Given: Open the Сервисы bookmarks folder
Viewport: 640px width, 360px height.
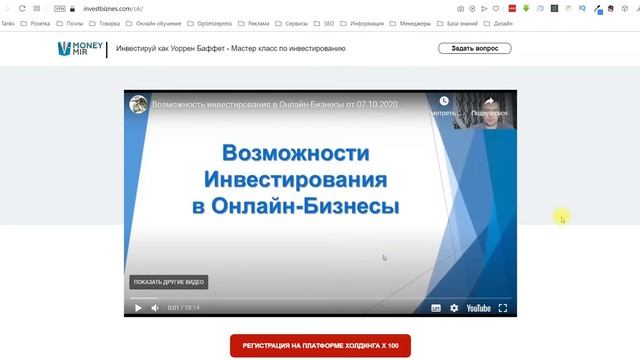Looking at the screenshot, I should pos(291,24).
